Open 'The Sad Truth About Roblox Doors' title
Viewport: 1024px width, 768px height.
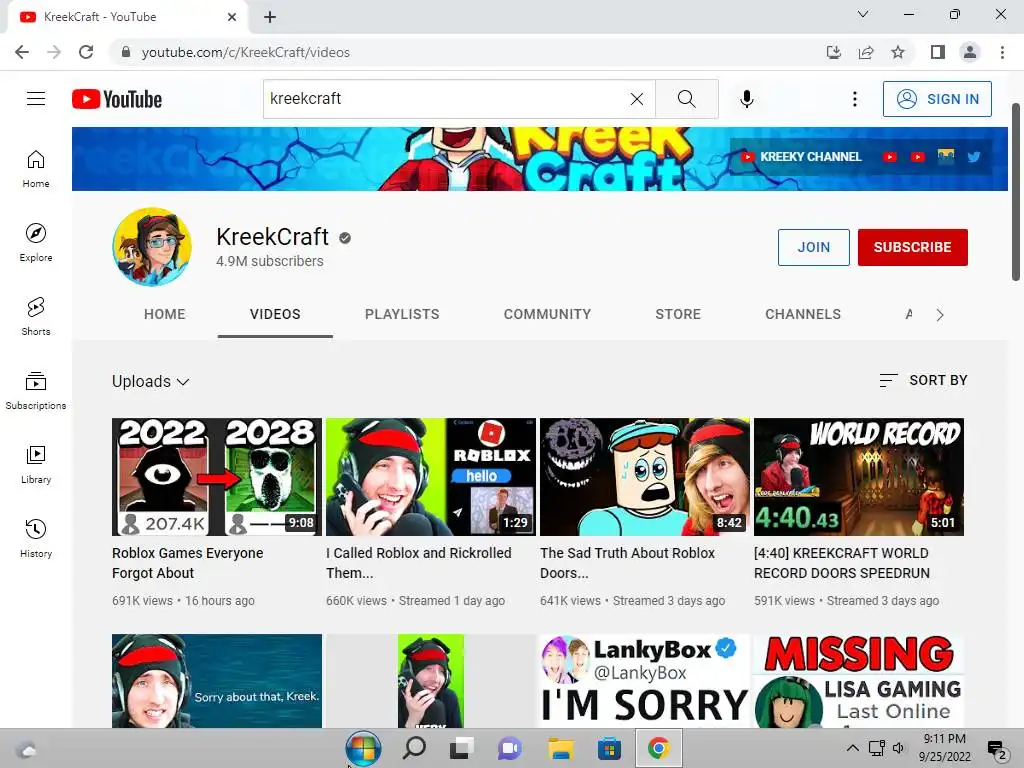pyautogui.click(x=628, y=563)
